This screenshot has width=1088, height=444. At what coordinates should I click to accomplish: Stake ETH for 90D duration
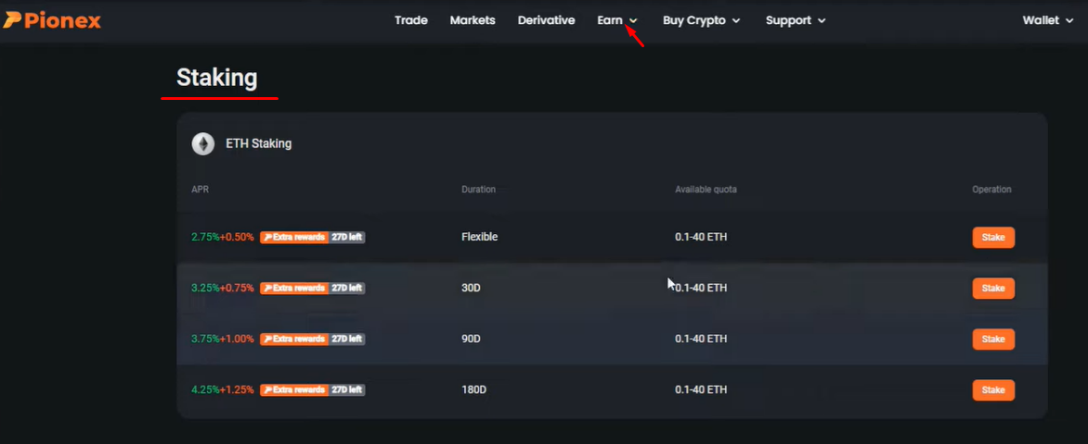pos(993,339)
